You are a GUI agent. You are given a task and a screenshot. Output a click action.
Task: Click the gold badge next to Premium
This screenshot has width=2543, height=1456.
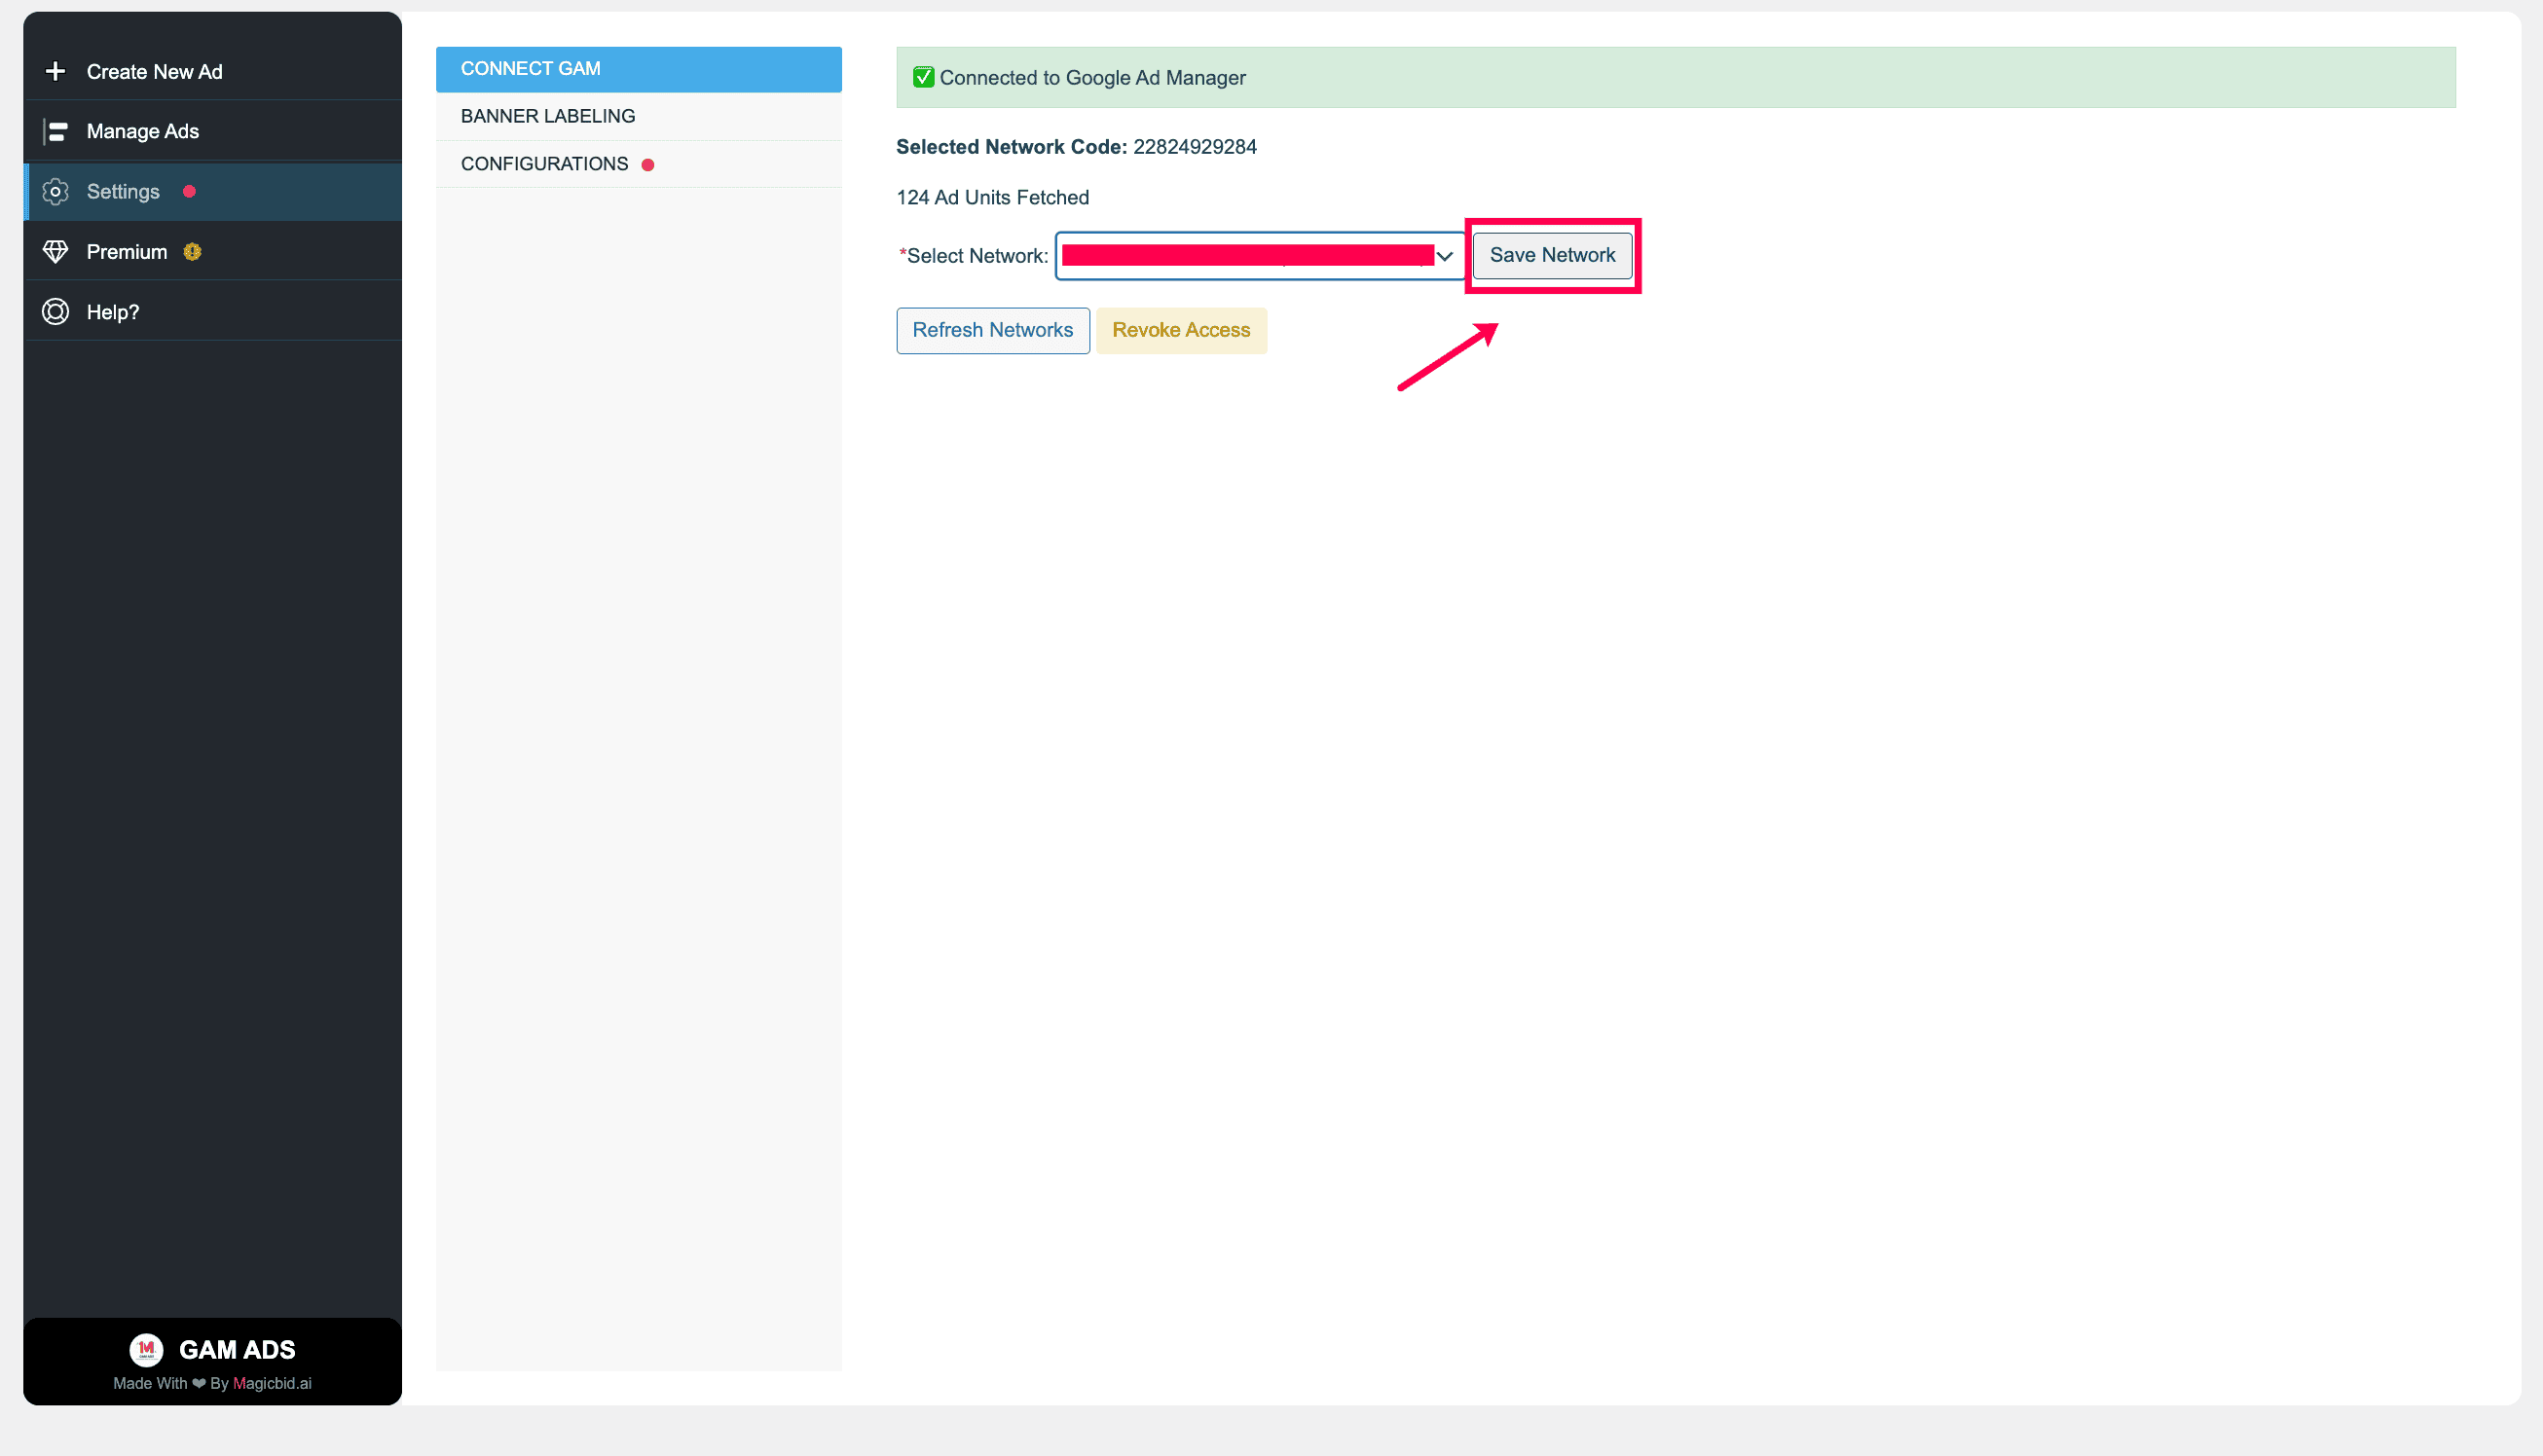coord(193,252)
